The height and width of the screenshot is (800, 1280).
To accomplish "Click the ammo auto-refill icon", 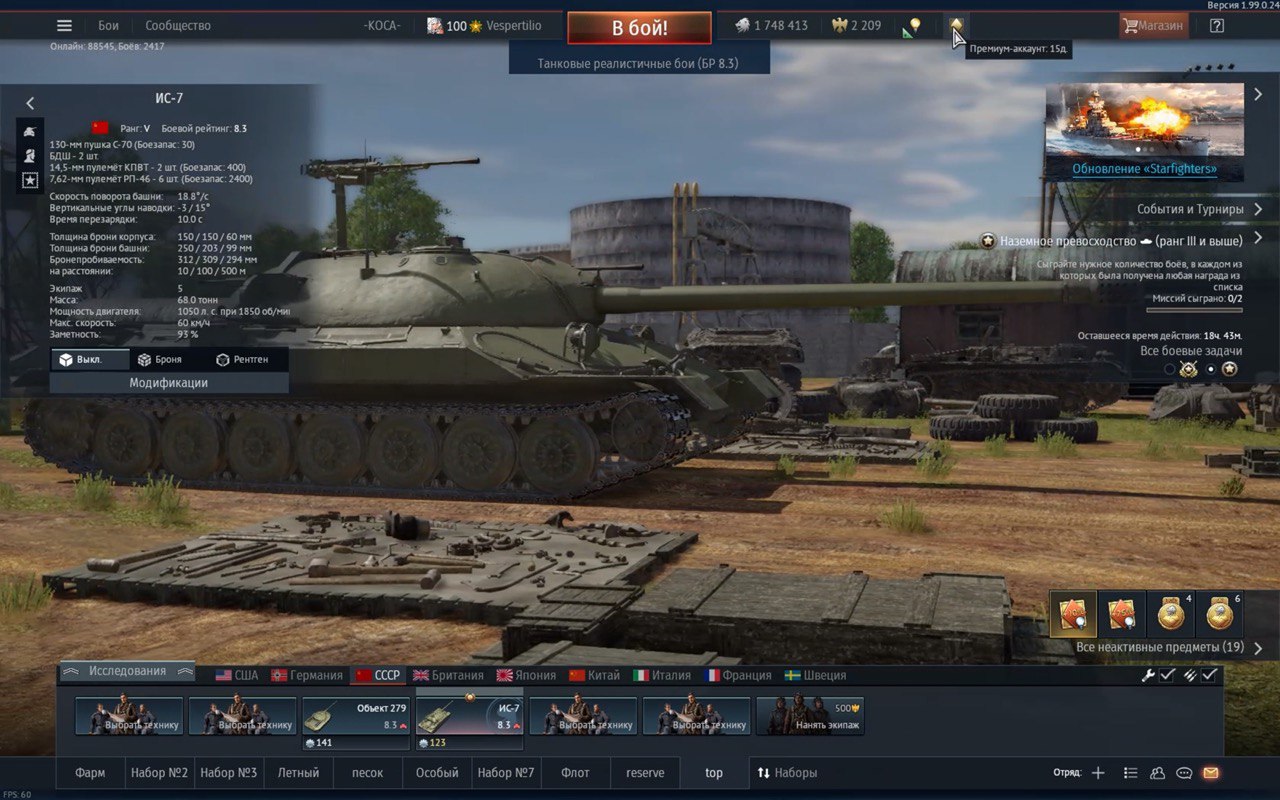I will (1190, 676).
